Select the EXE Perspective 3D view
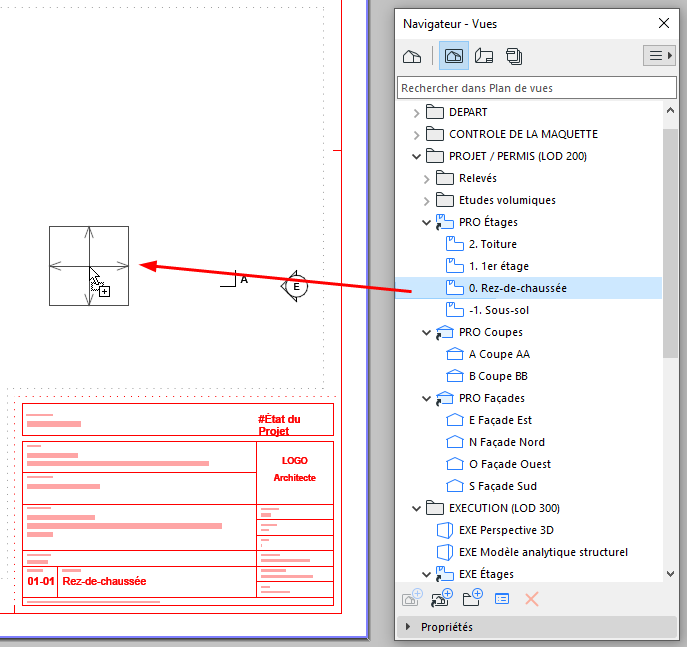687x647 pixels. pyautogui.click(x=506, y=530)
